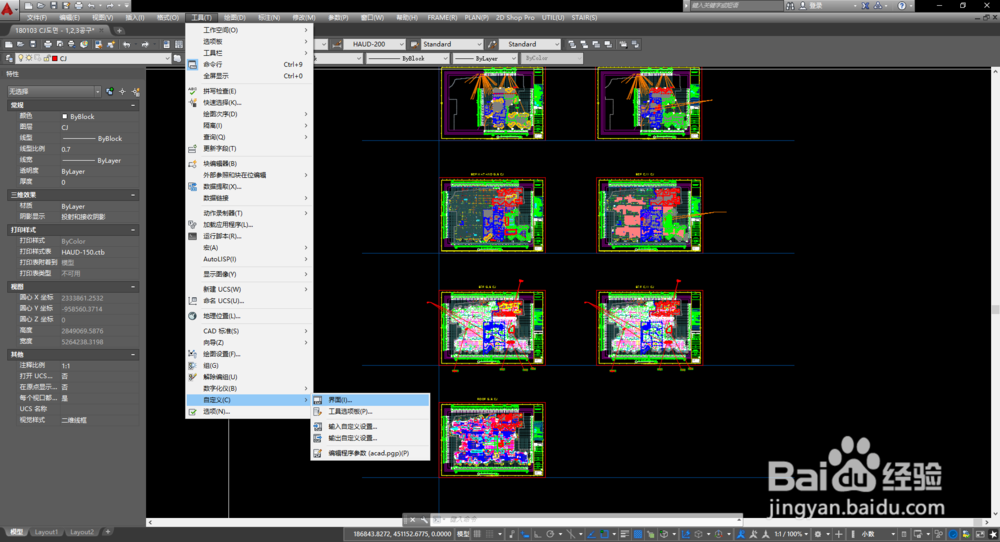1000x542 pixels.
Task: Toggle grid display in status bar
Action: click(477, 534)
